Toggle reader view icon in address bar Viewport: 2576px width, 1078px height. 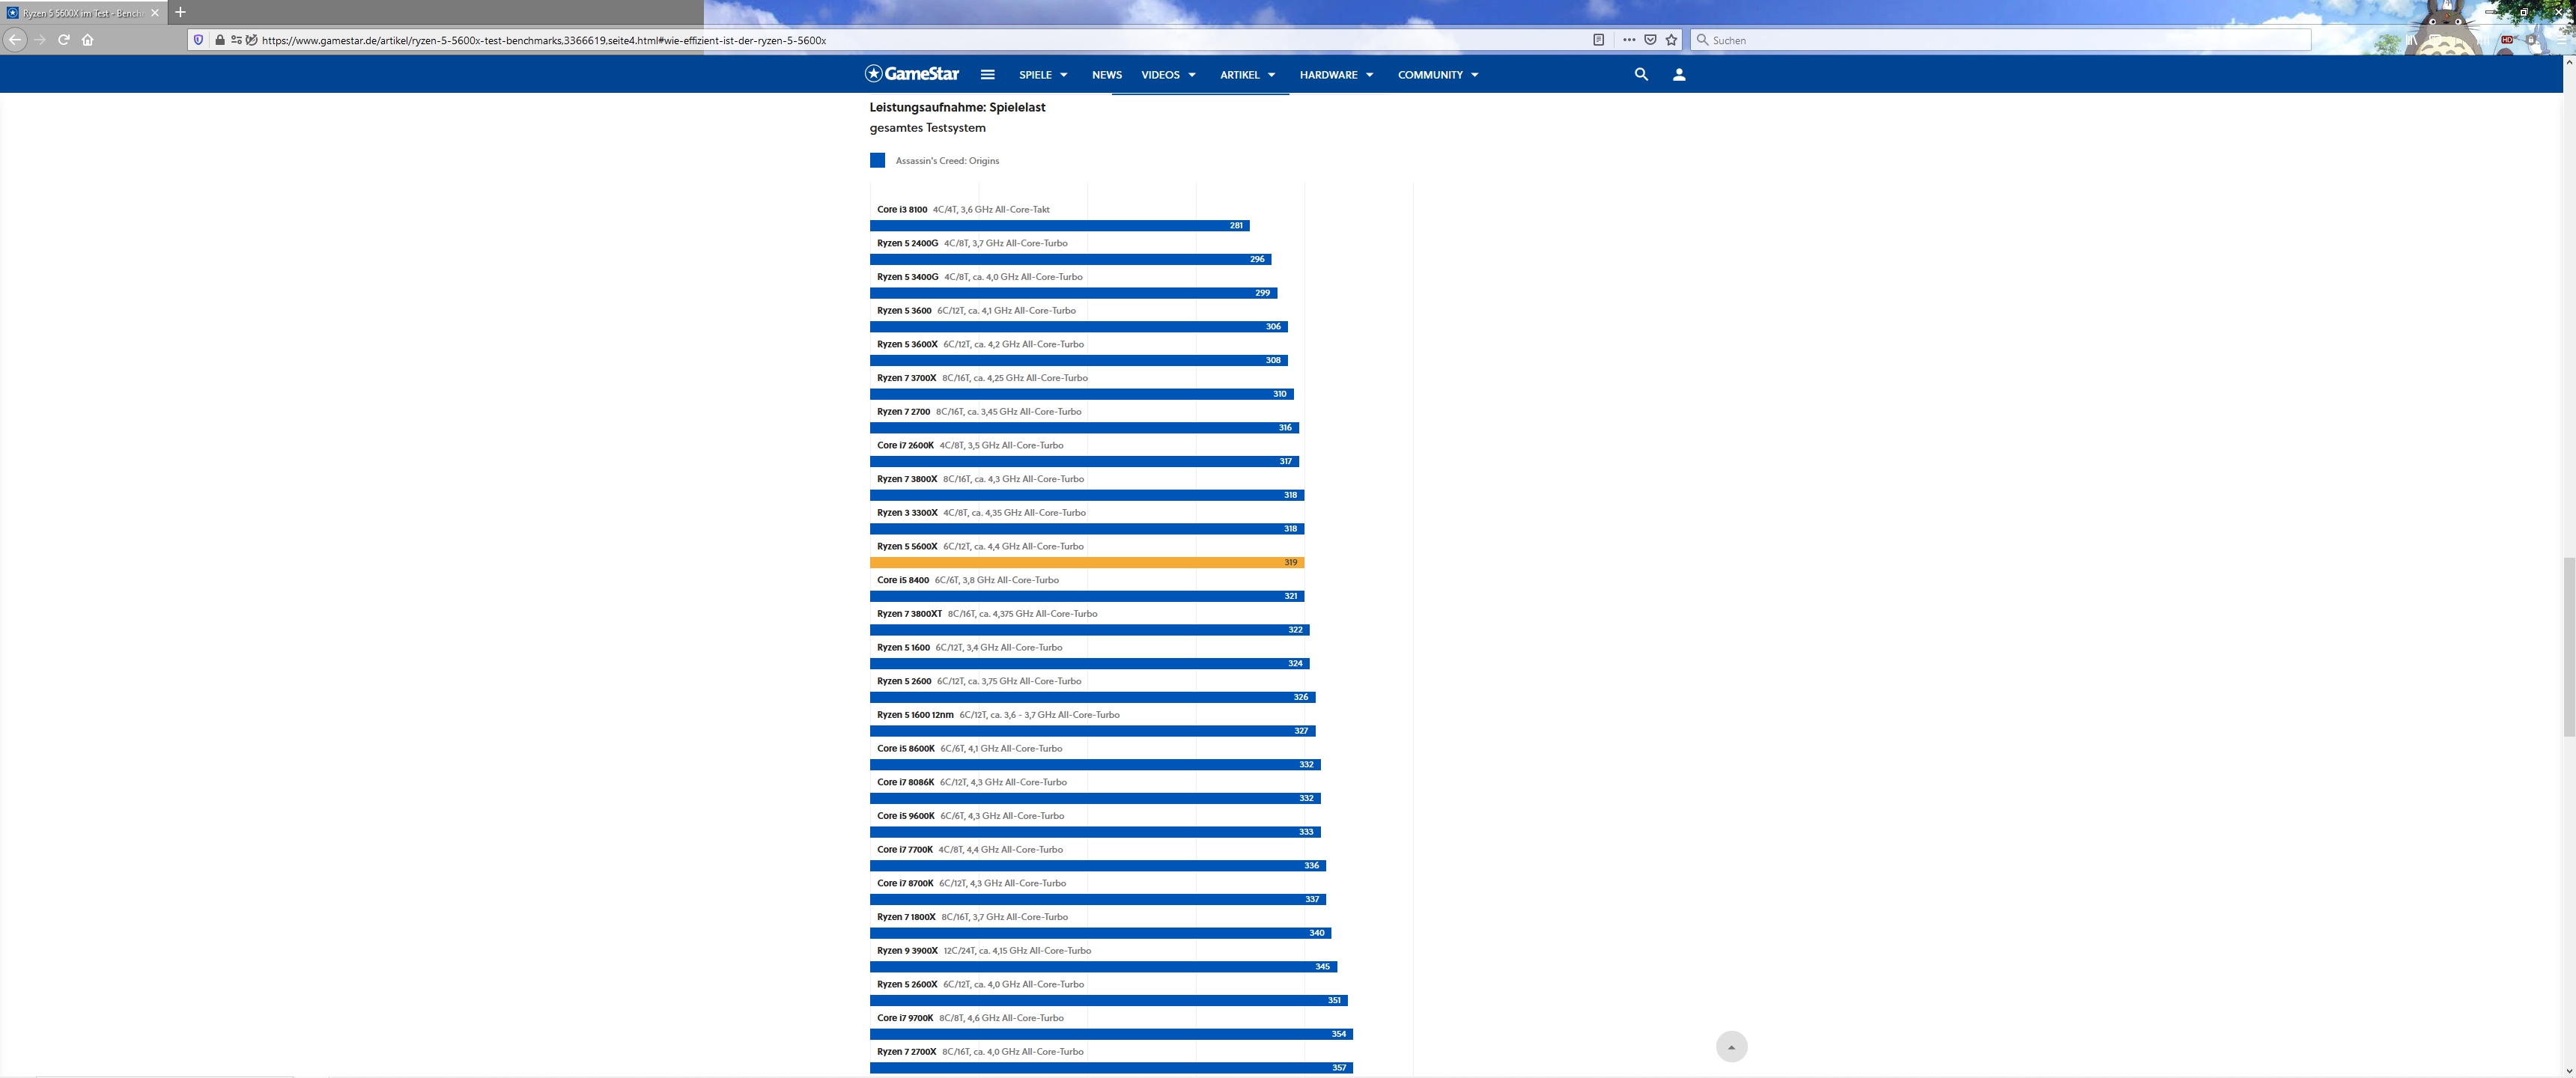(1598, 40)
